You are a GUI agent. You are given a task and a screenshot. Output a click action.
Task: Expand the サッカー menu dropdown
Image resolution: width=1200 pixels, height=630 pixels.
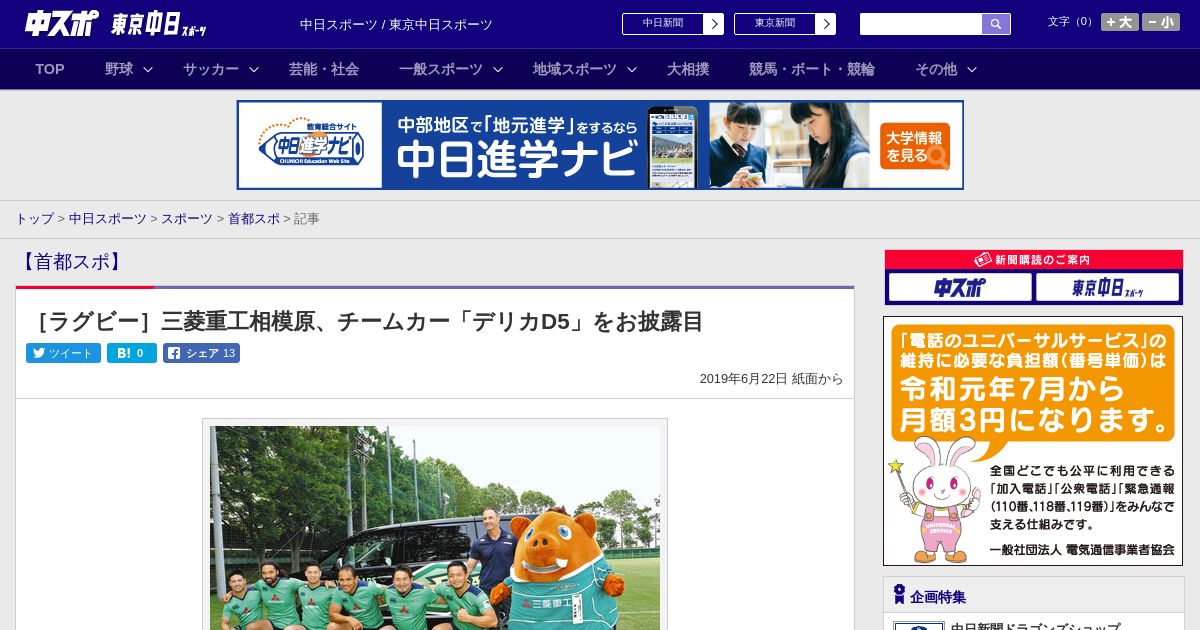click(x=221, y=69)
